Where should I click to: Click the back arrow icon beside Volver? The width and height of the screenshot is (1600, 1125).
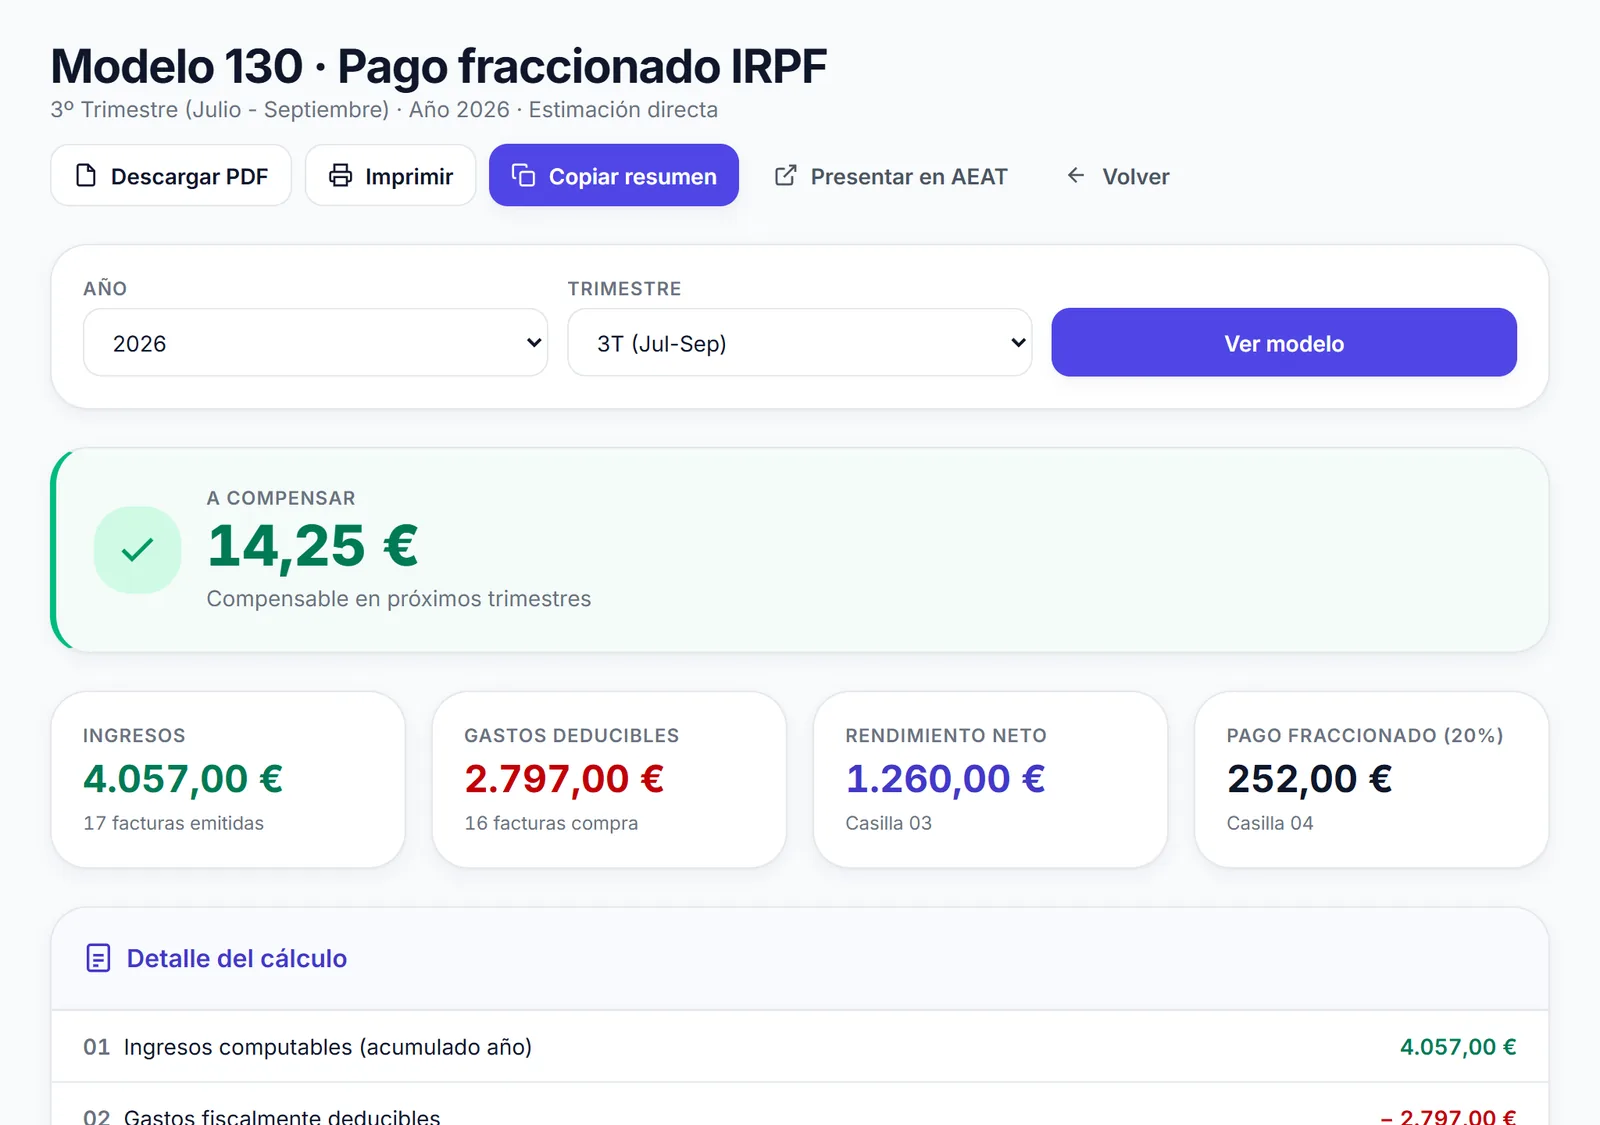click(1076, 176)
